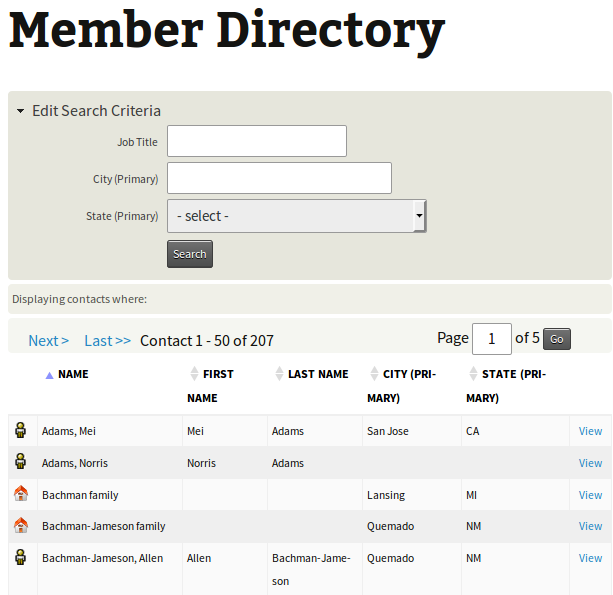This screenshot has height=595, width=613.
Task: Click the household icon beside Bachman-Jameson family
Action: click(x=21, y=525)
